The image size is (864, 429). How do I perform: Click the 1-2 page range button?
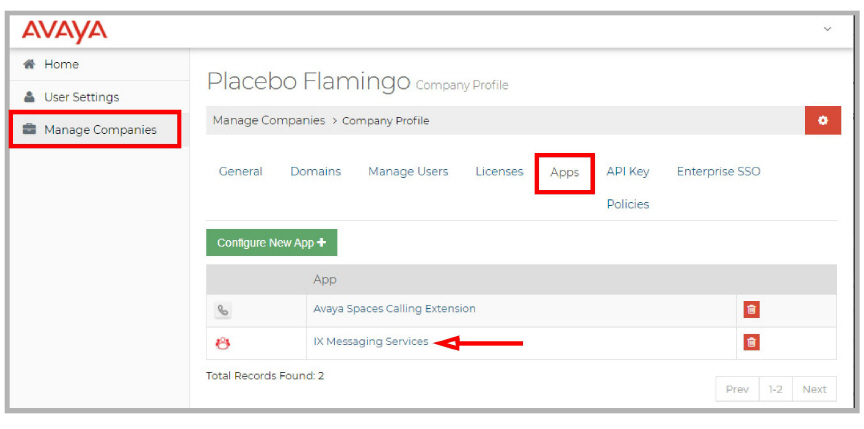775,389
